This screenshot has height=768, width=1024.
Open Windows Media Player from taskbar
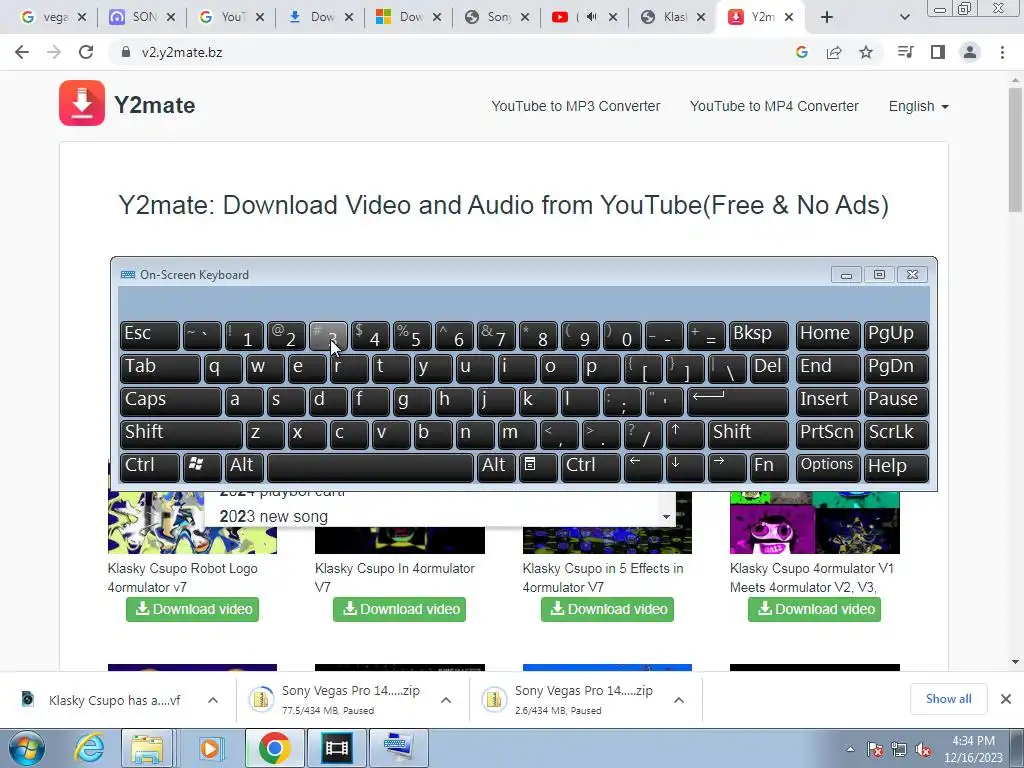pos(210,748)
